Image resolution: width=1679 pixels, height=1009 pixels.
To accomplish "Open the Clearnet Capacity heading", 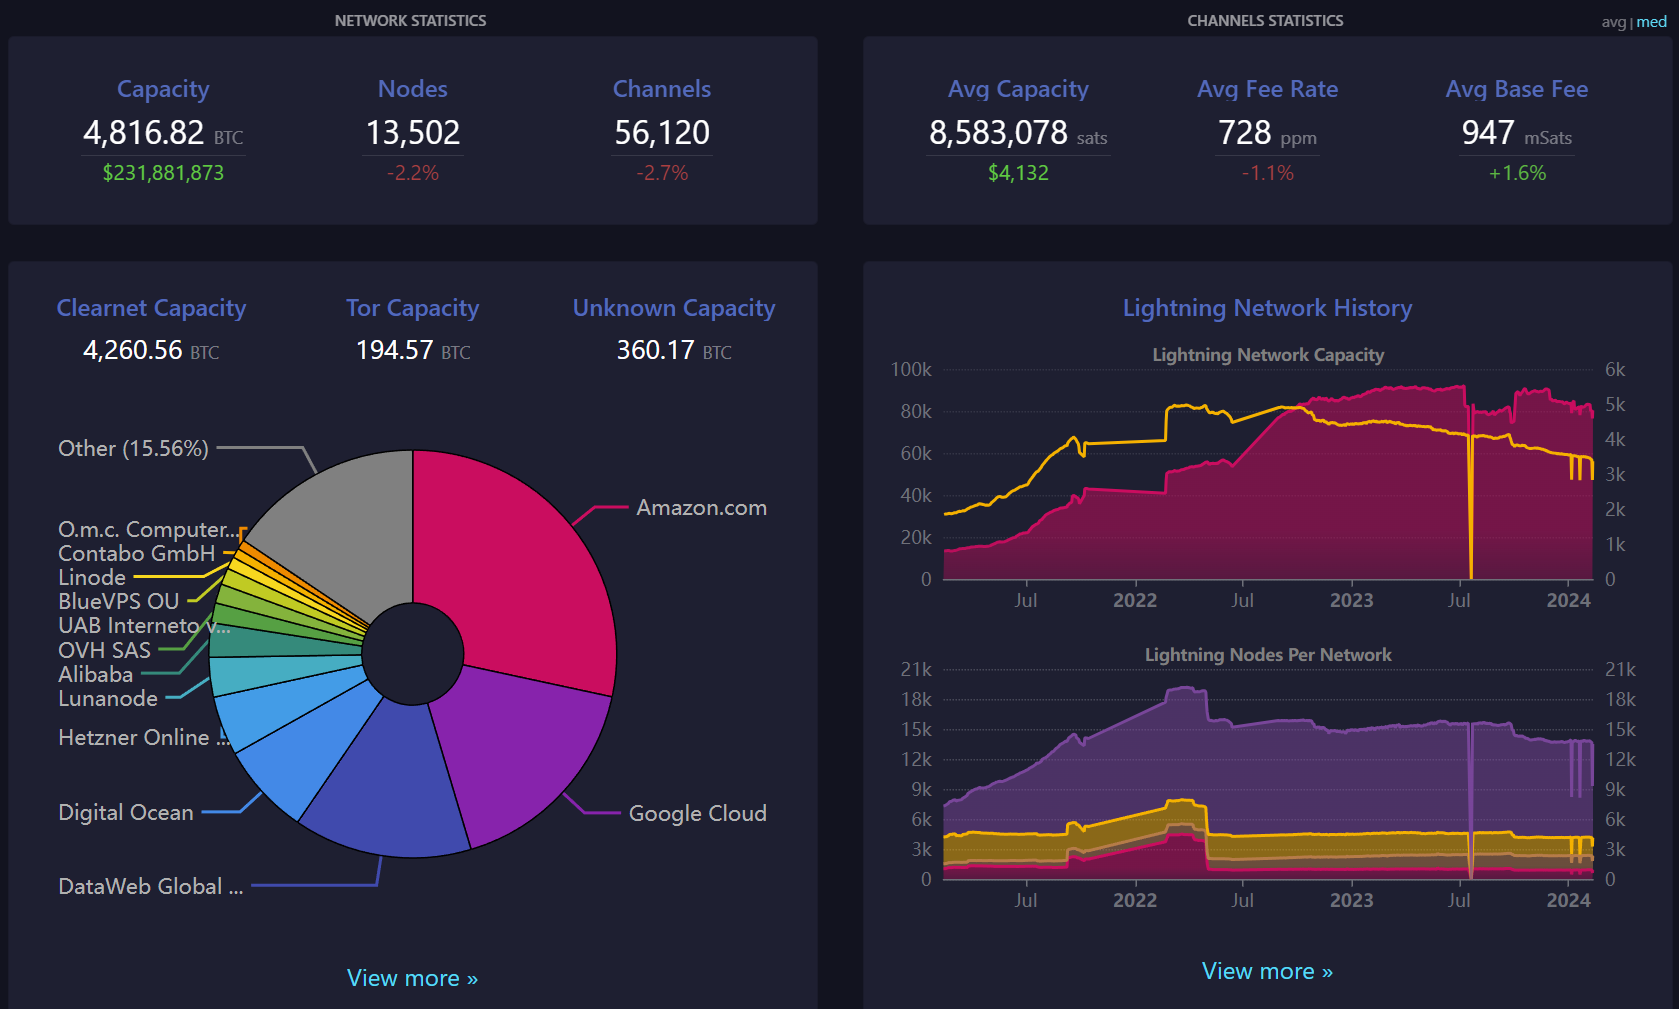I will point(151,308).
